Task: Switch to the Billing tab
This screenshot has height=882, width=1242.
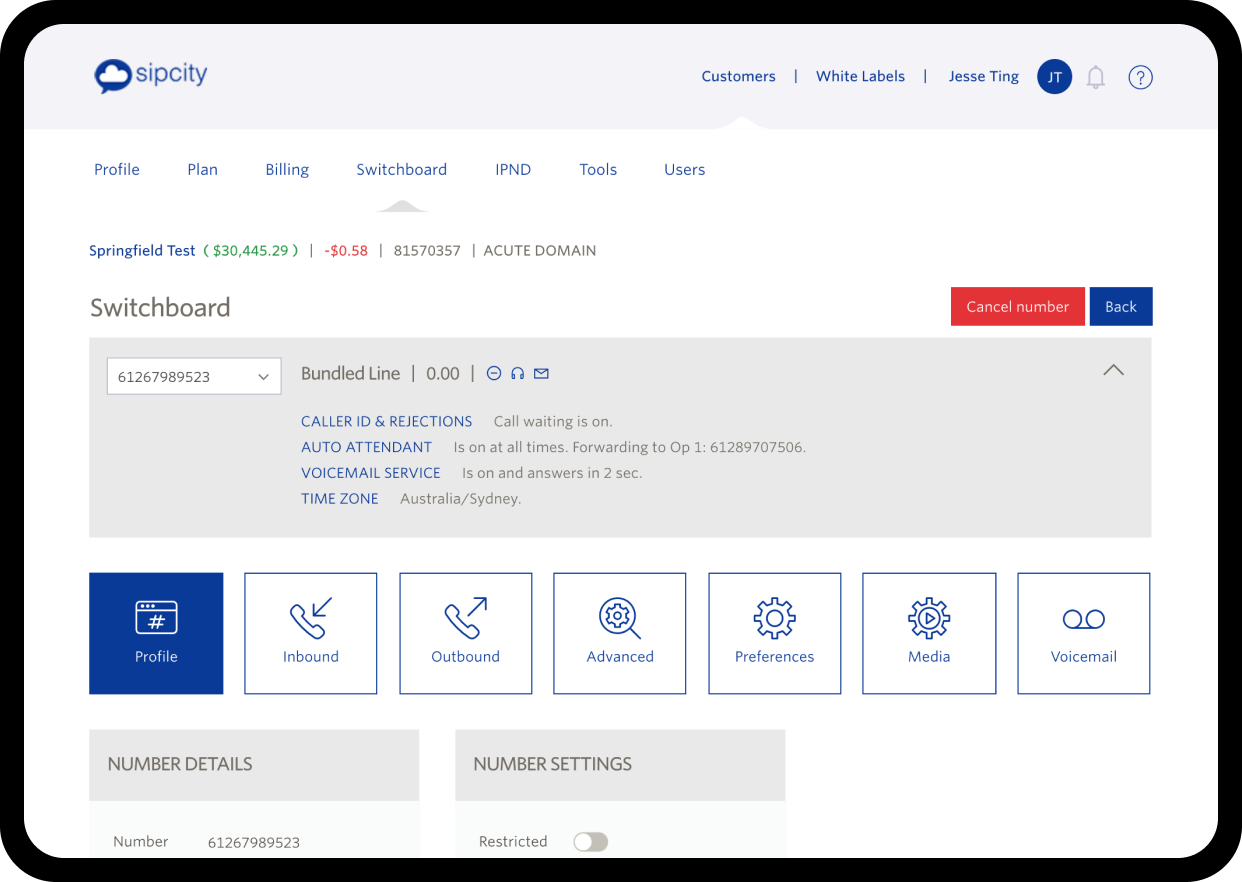Action: pos(287,170)
